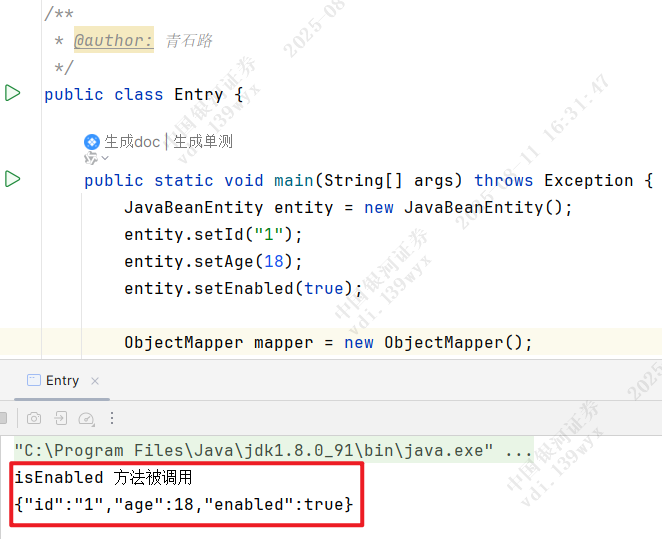662x539 pixels.
Task: Click the entity.setAge(18) line
Action: point(213,261)
